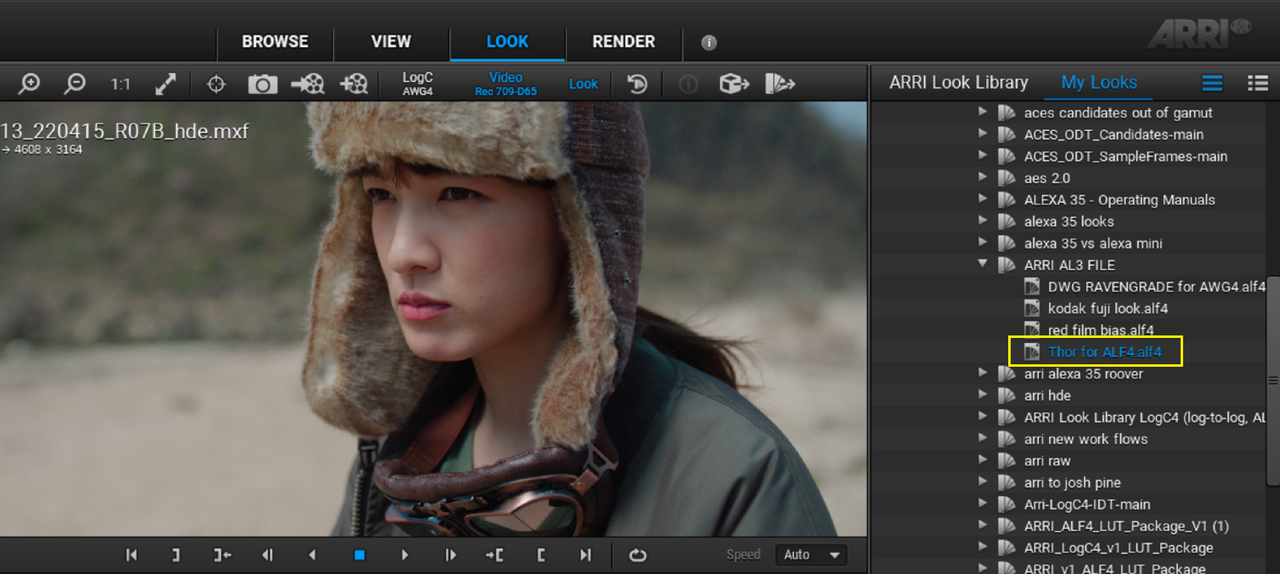Switch the look library to detailed list view

tap(1258, 83)
